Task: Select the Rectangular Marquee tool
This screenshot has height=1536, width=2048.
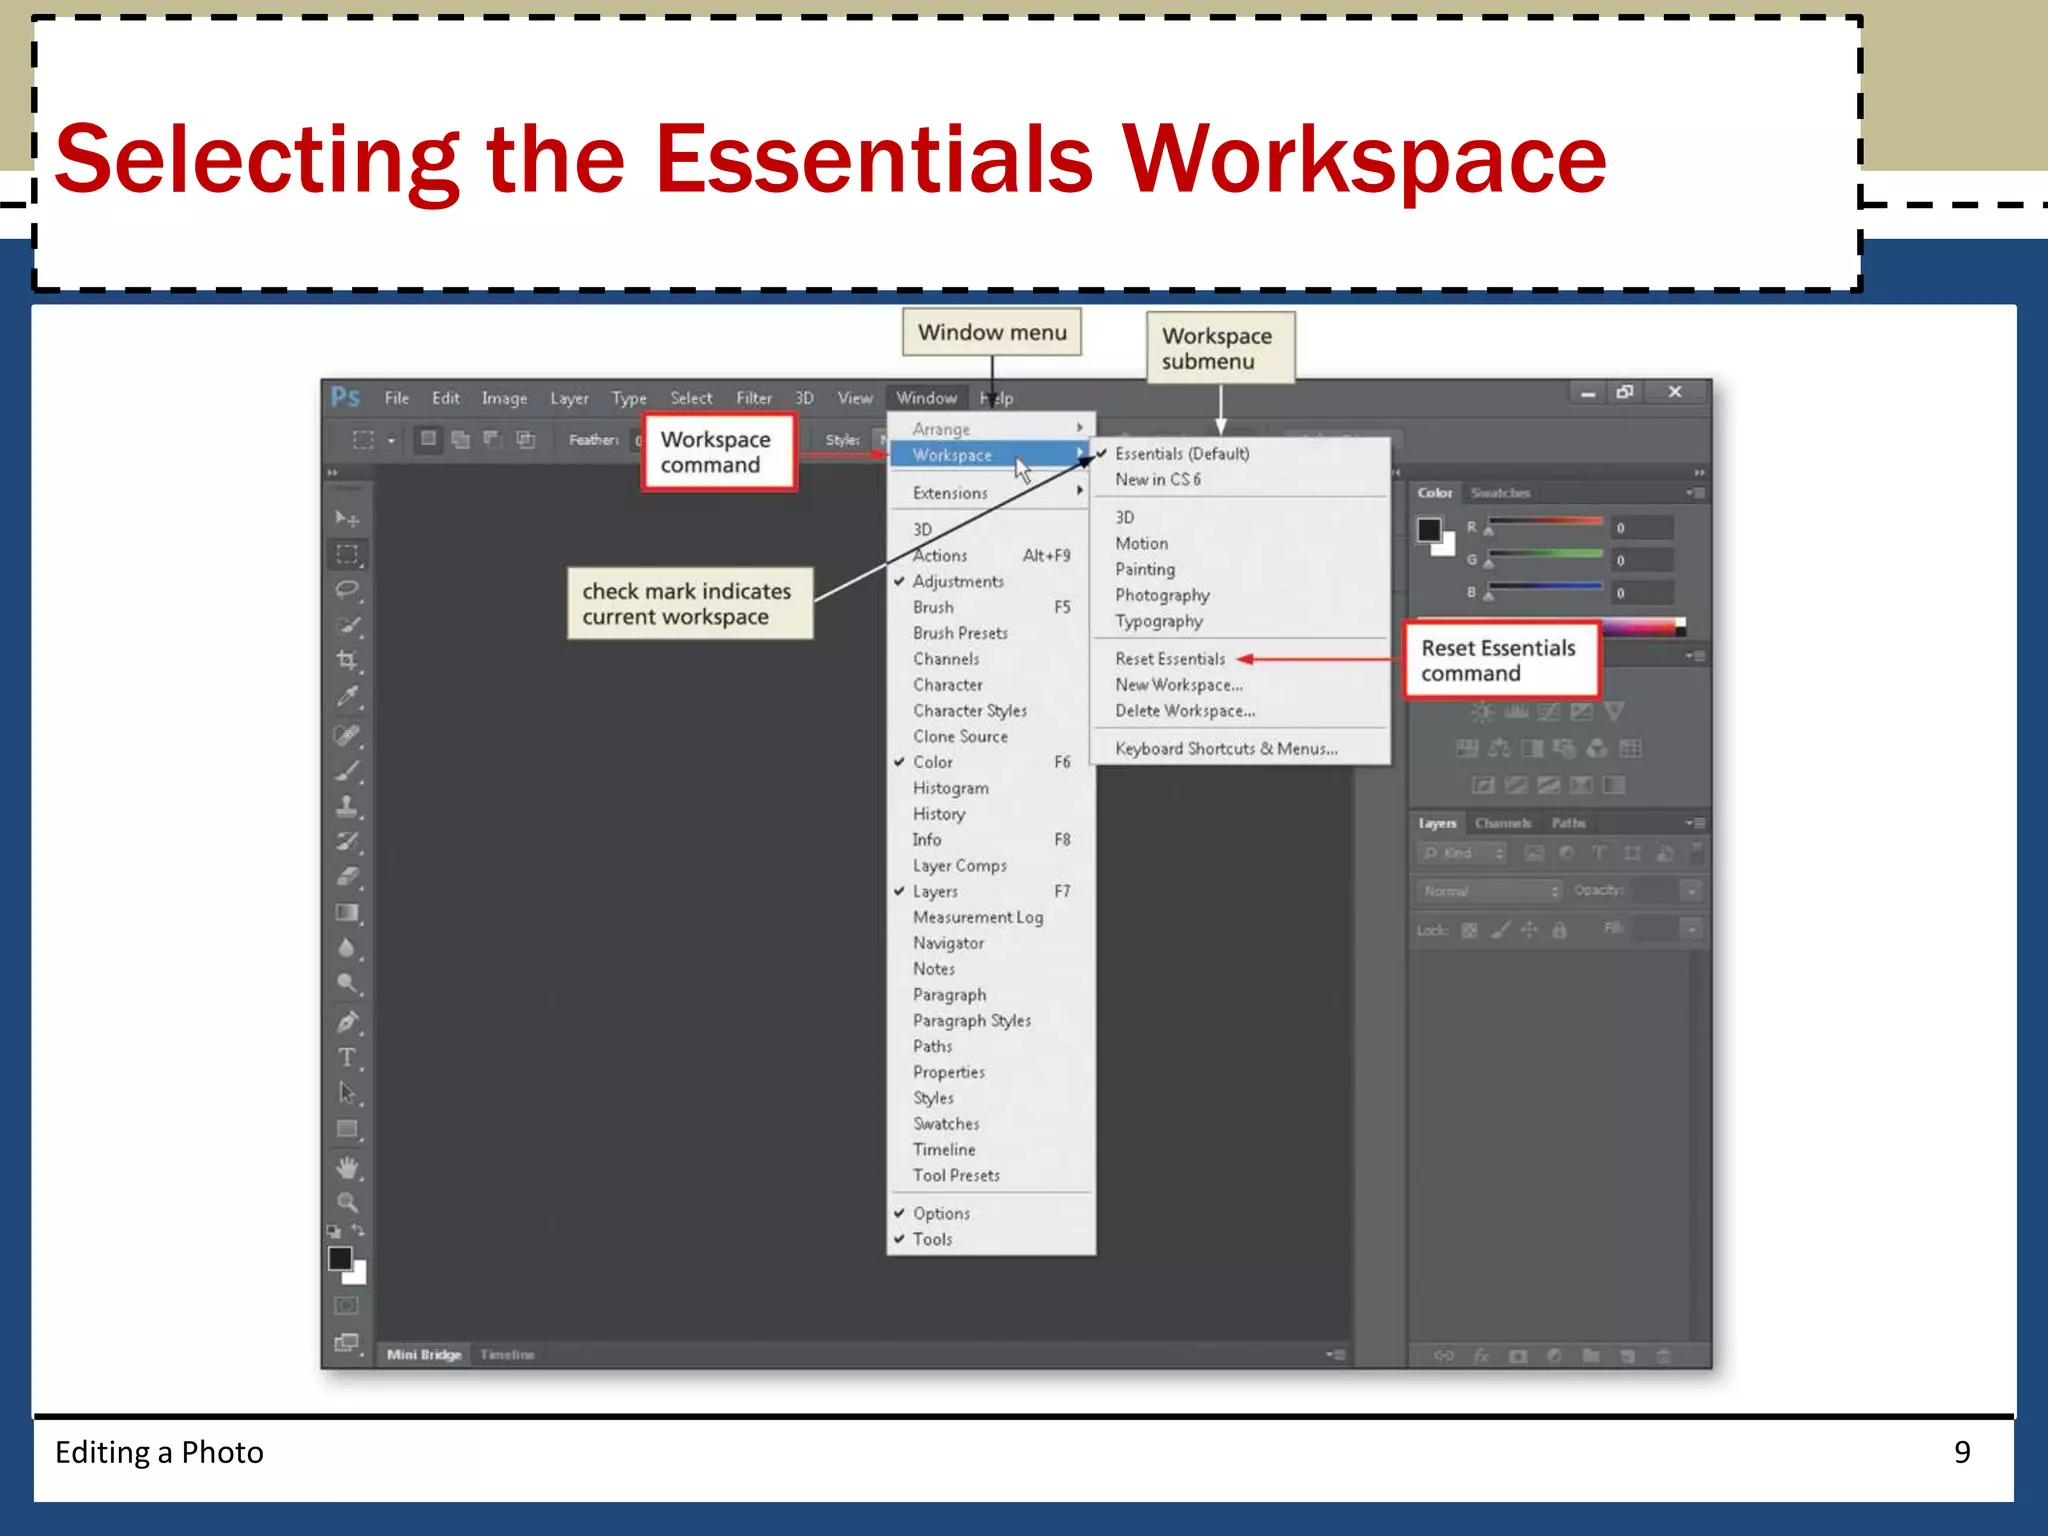Action: click(347, 554)
